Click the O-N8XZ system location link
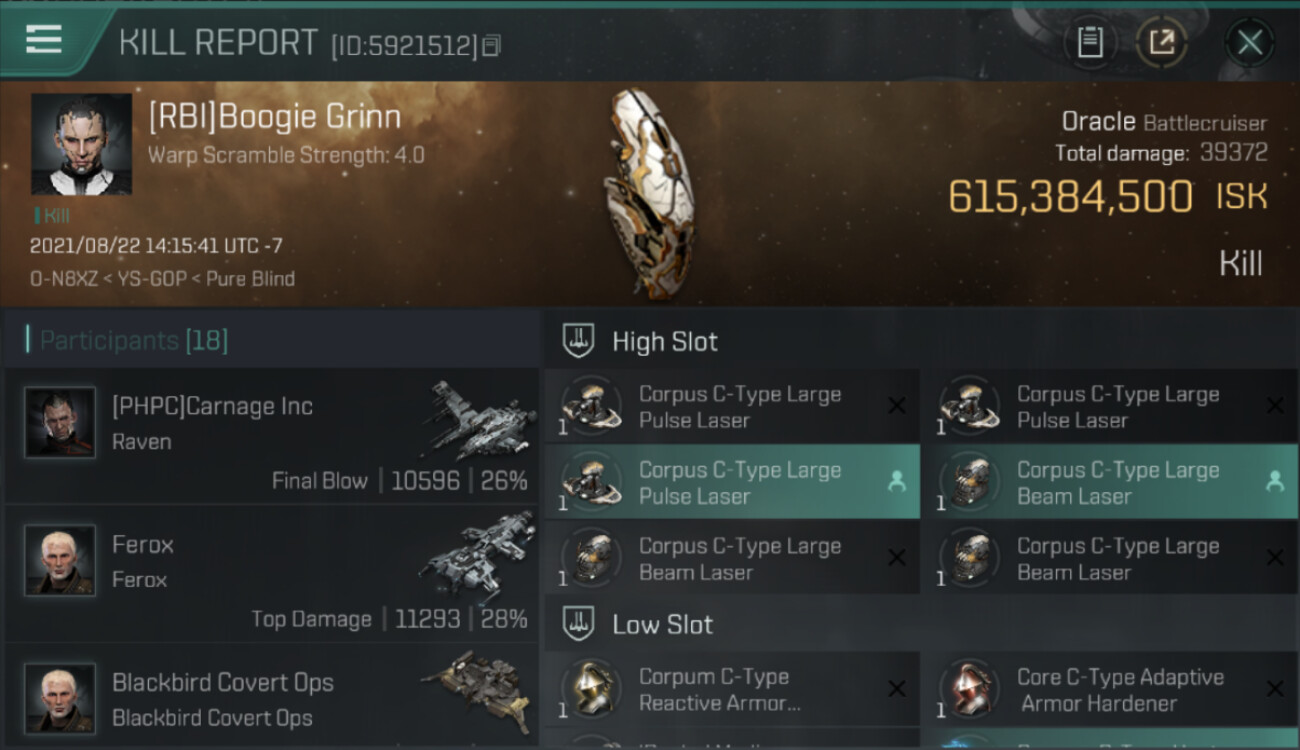The width and height of the screenshot is (1300, 750). click(65, 279)
